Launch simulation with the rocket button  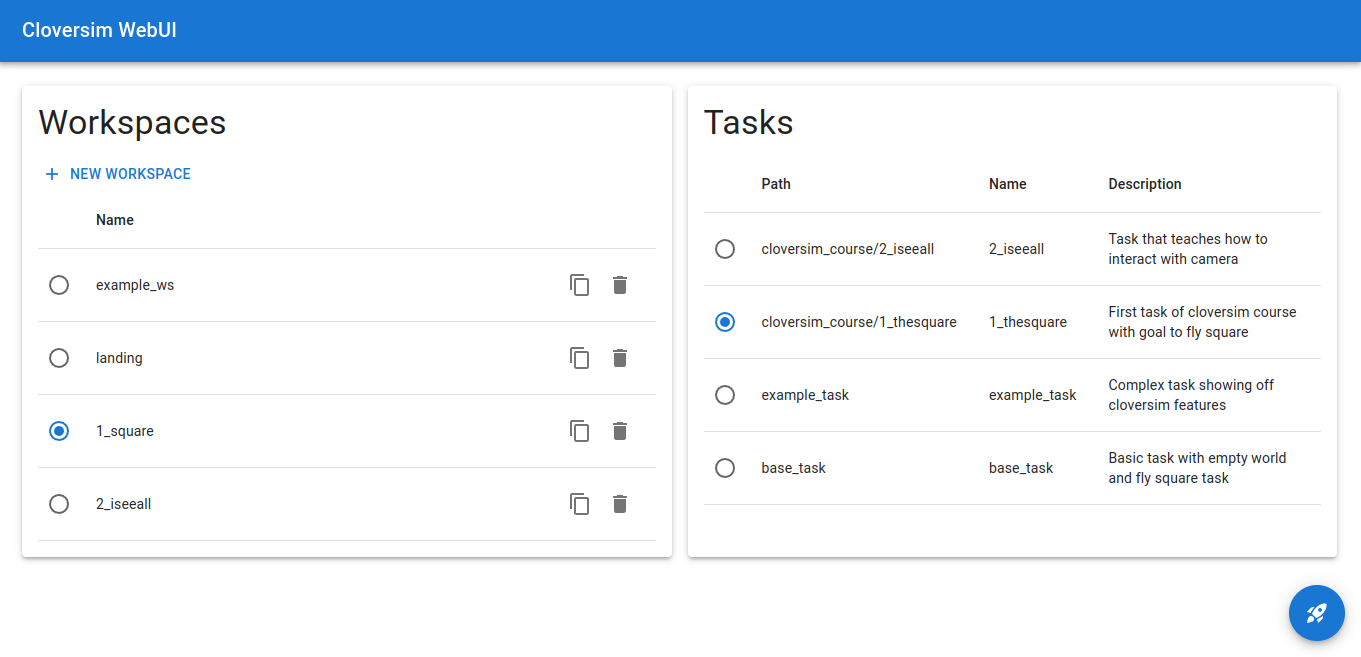(x=1316, y=613)
